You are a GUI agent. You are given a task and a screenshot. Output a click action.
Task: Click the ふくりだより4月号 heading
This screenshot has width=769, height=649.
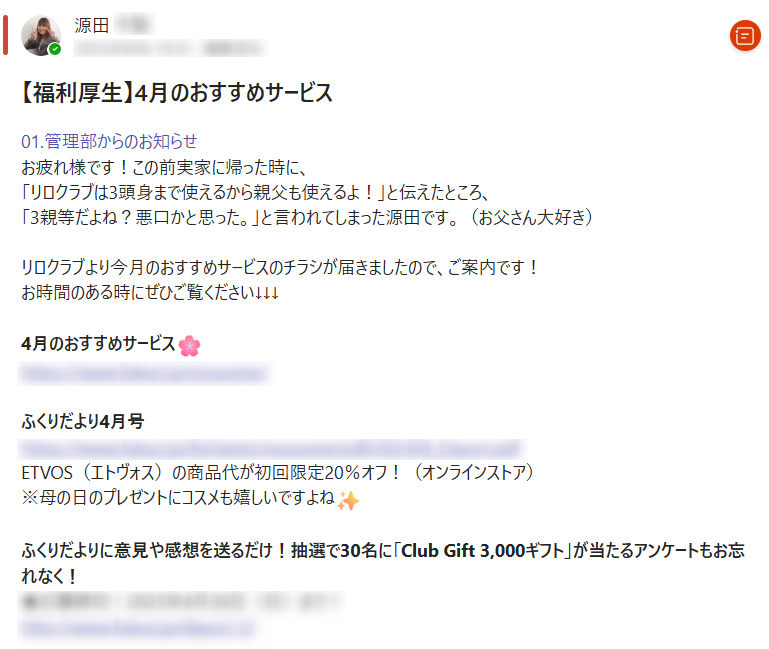(x=83, y=421)
